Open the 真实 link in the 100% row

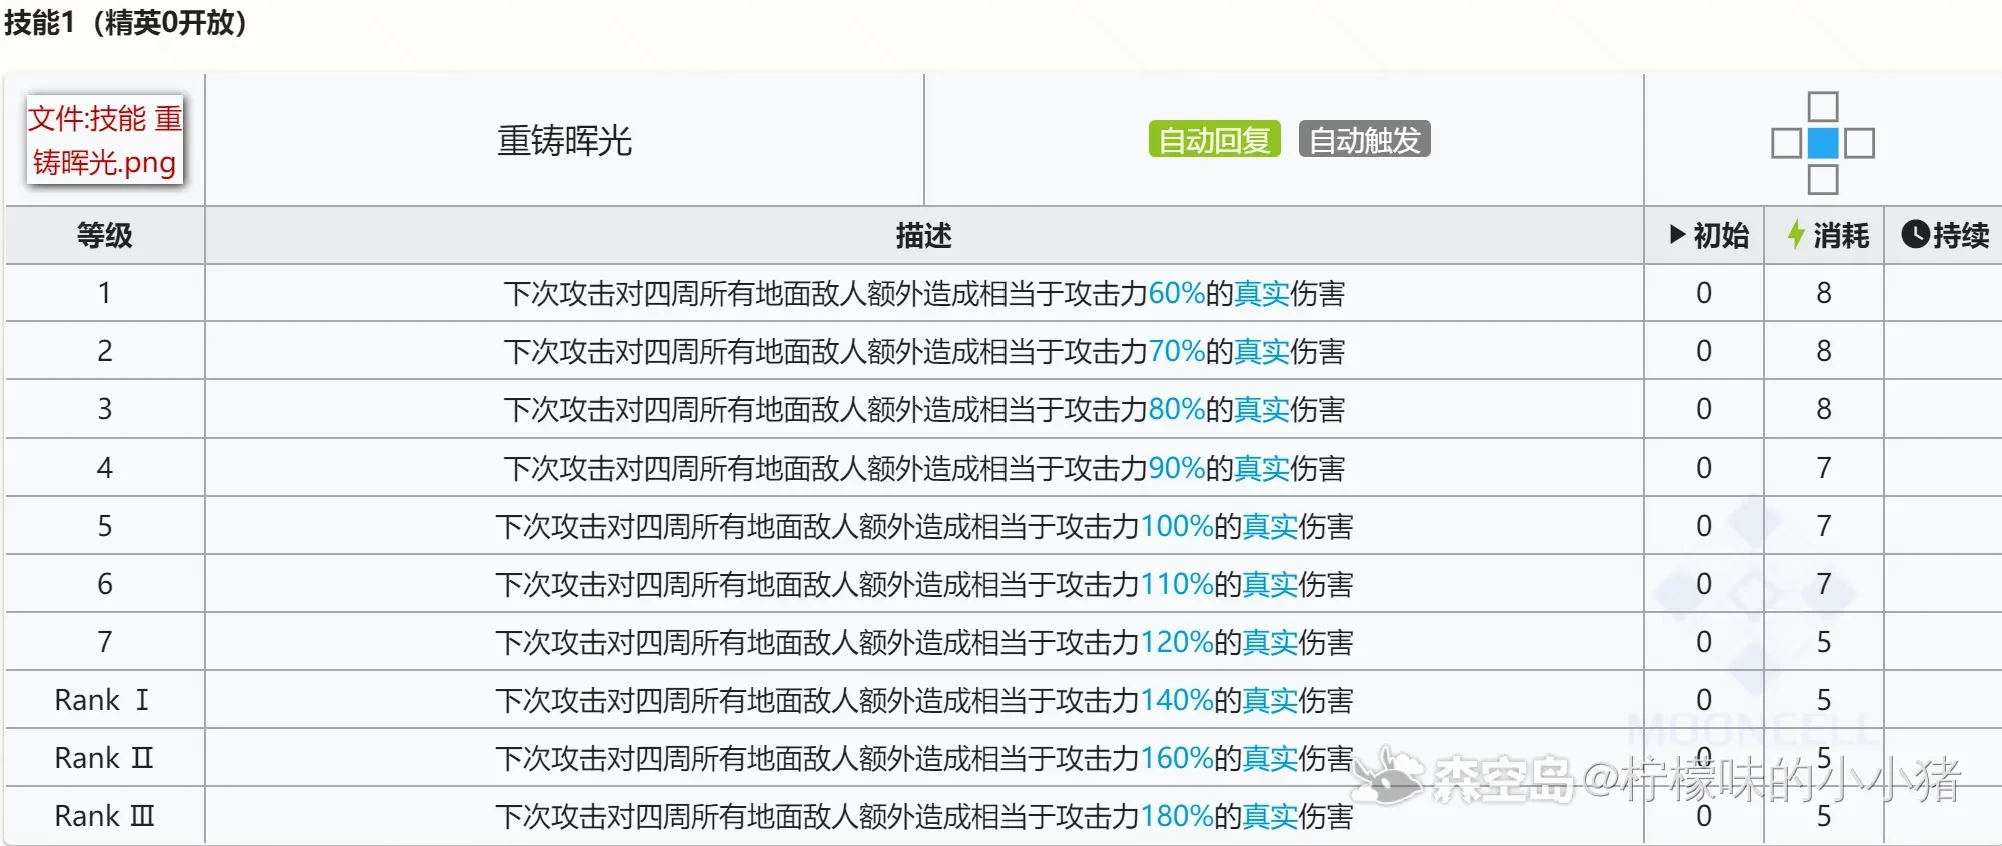pos(1269,526)
